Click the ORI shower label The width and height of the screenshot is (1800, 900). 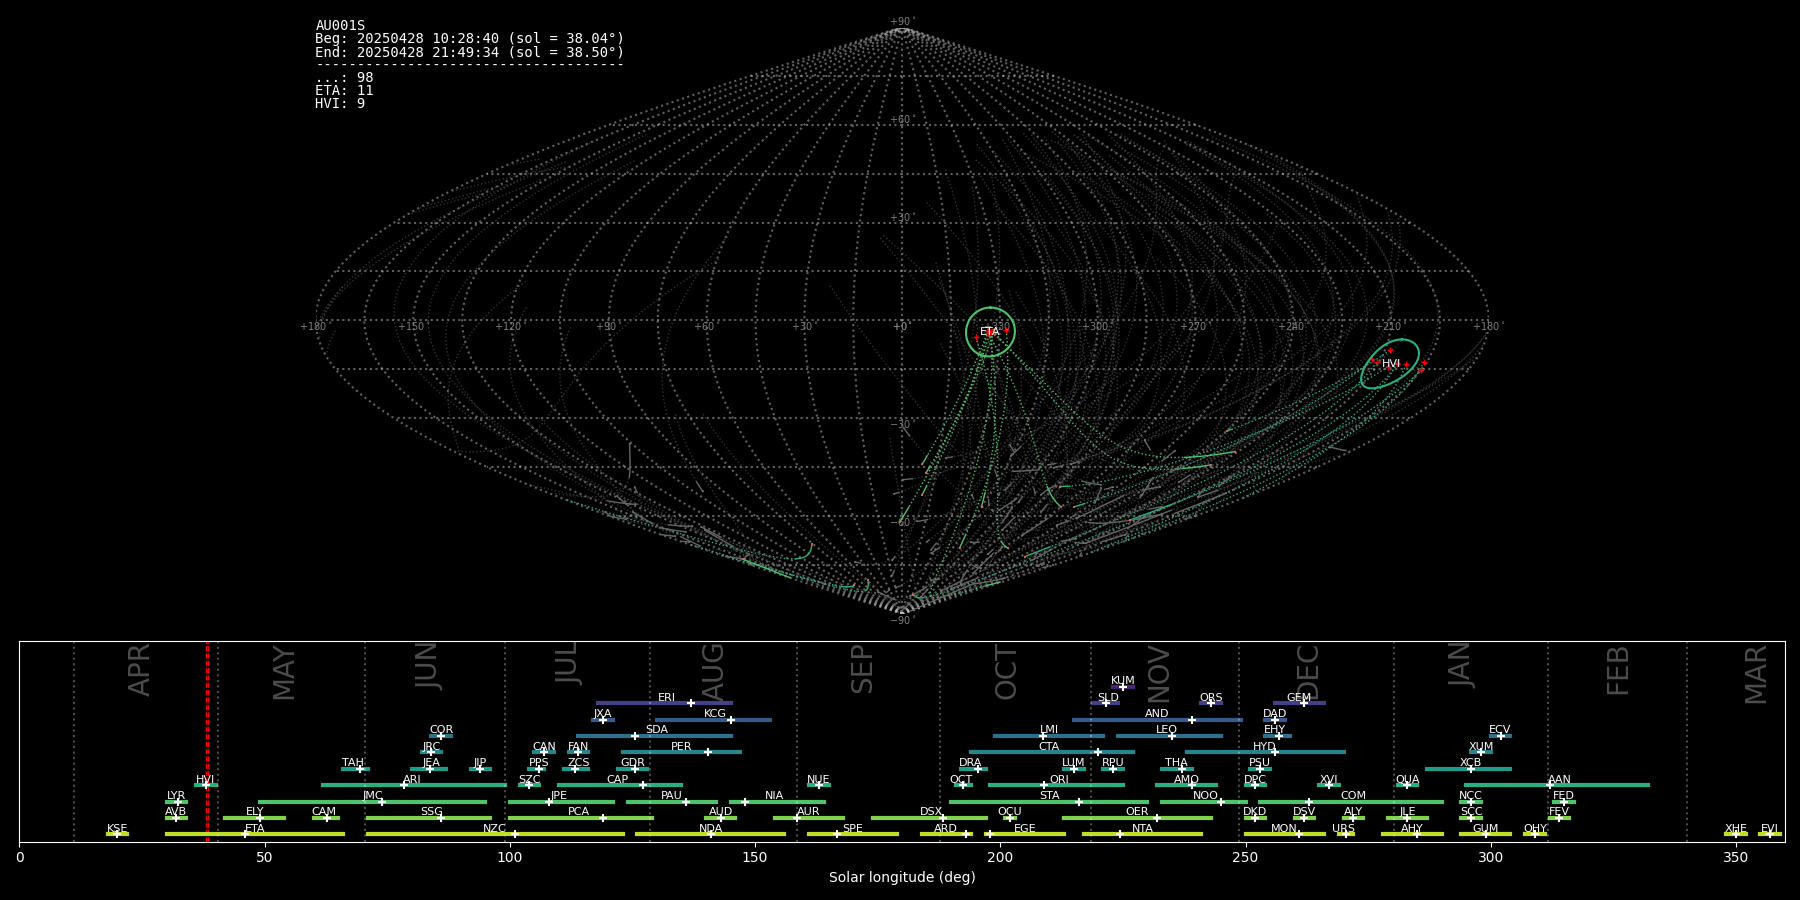pos(1059,780)
